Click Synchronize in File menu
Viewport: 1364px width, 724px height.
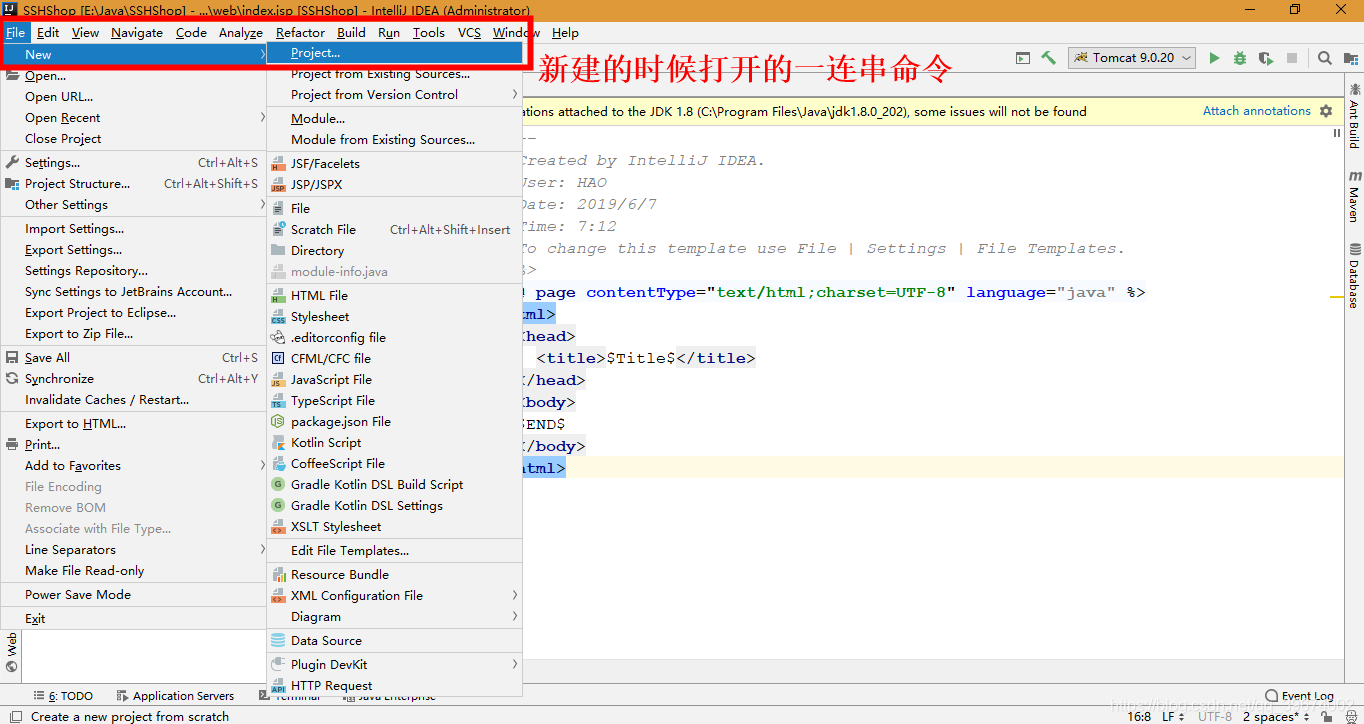pyautogui.click(x=133, y=379)
